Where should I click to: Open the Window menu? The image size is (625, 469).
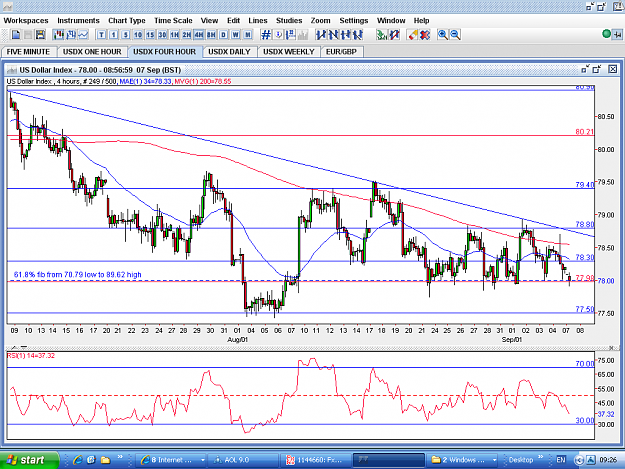click(x=391, y=20)
